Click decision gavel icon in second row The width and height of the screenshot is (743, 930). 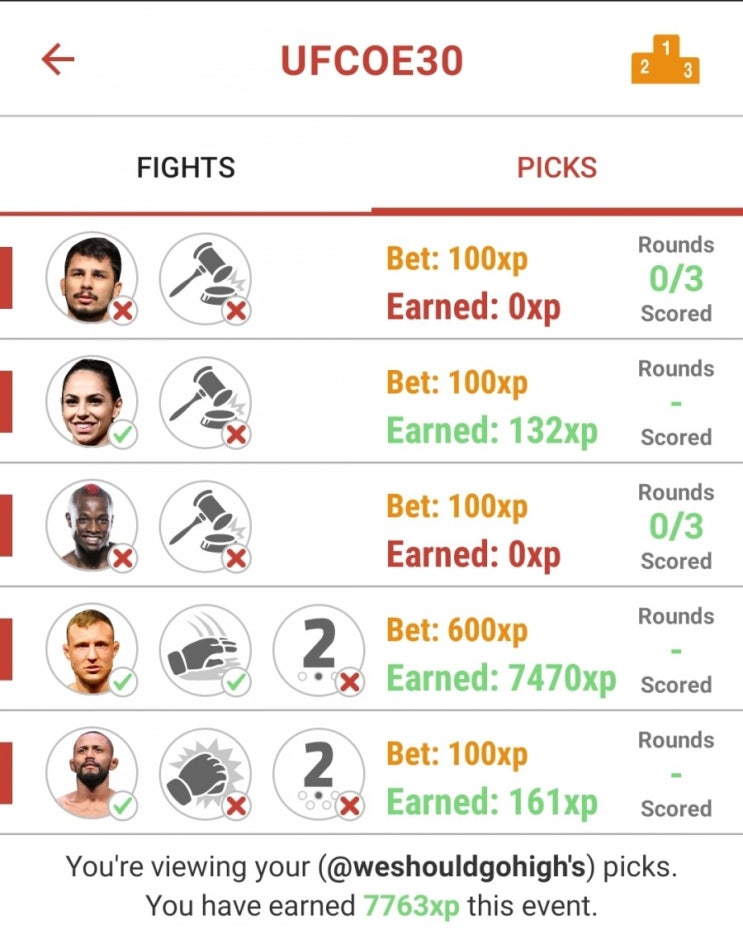205,402
